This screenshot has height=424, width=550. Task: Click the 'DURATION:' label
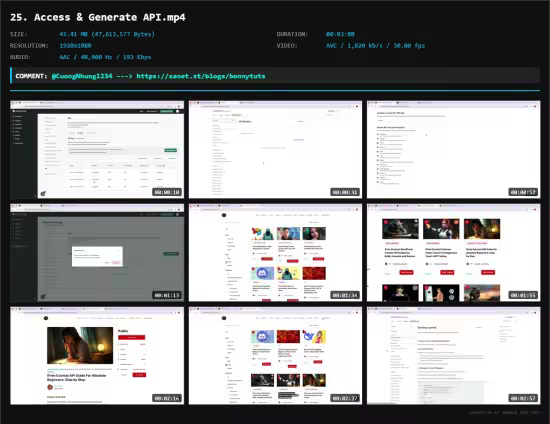click(292, 34)
